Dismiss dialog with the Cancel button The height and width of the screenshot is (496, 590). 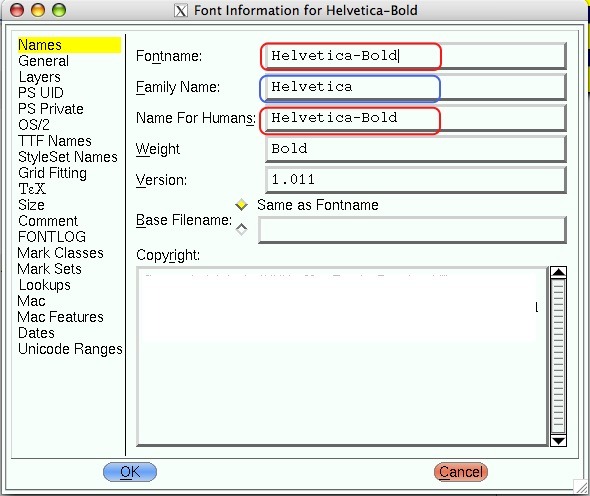pyautogui.click(x=461, y=472)
